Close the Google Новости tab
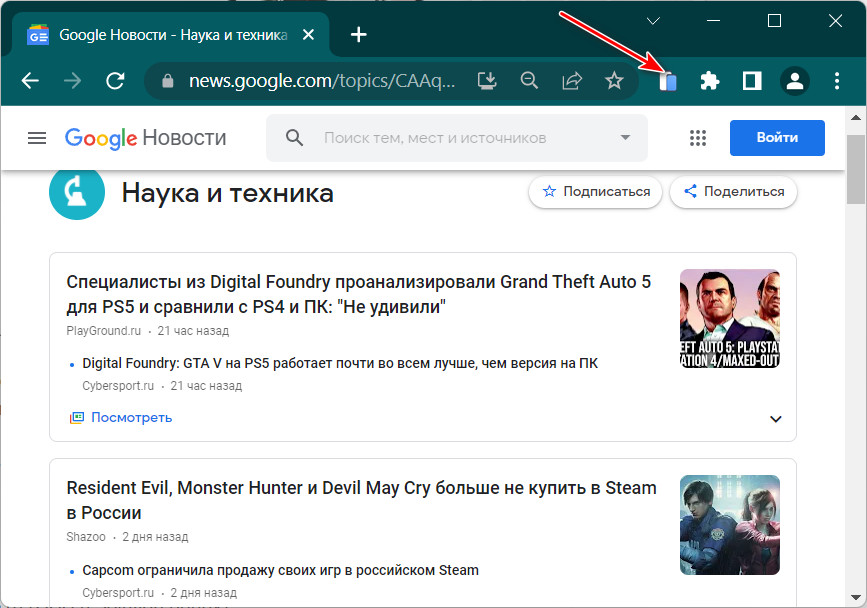 [309, 35]
